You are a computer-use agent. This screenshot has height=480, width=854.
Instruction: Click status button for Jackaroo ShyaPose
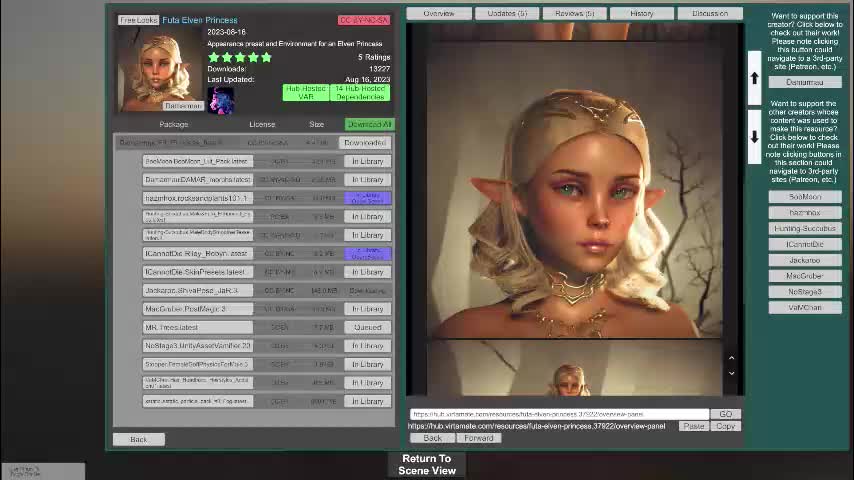click(368, 290)
